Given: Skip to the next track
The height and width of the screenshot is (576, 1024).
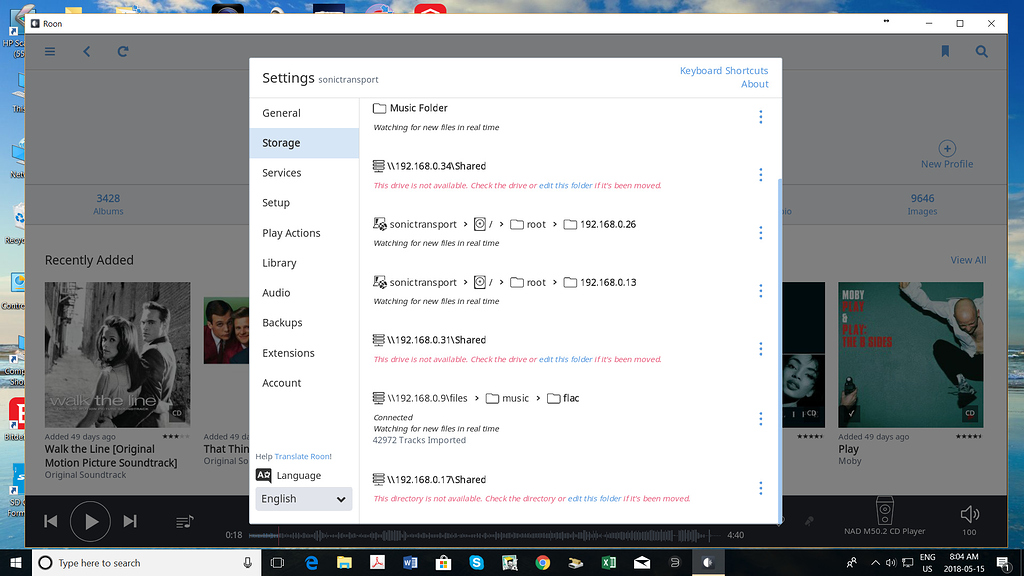Looking at the screenshot, I should click(x=129, y=521).
